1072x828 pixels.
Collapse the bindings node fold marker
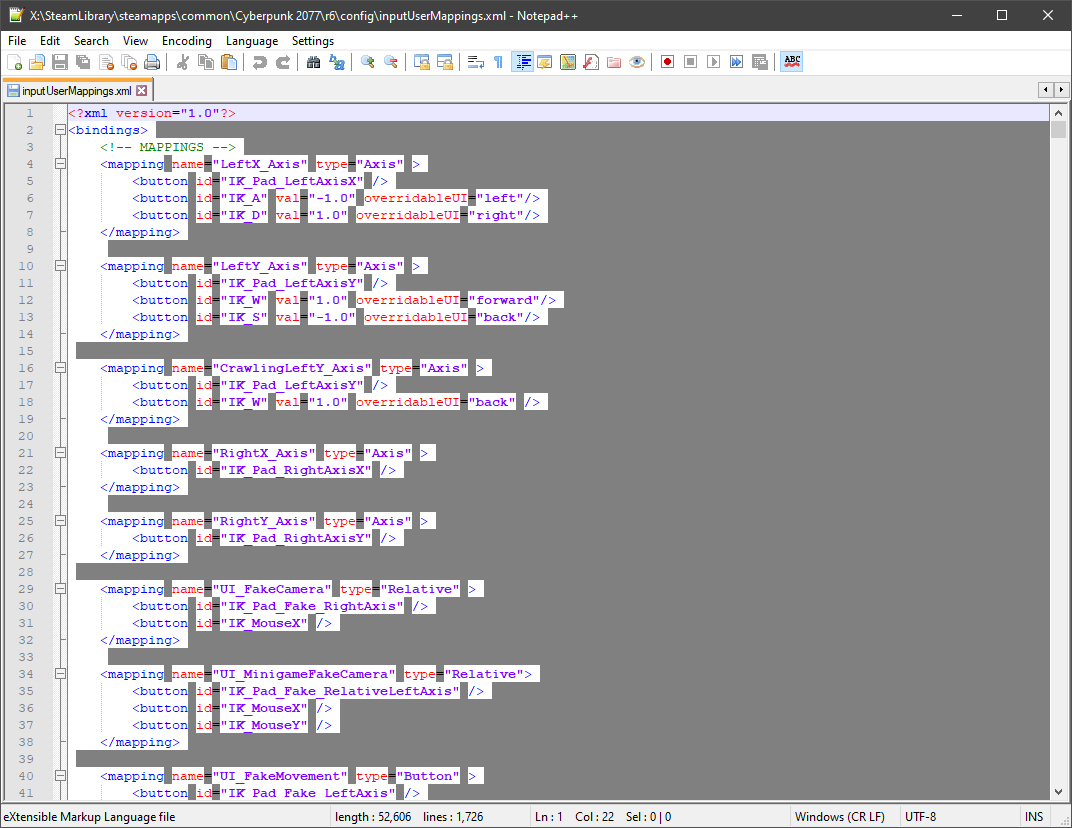(60, 130)
